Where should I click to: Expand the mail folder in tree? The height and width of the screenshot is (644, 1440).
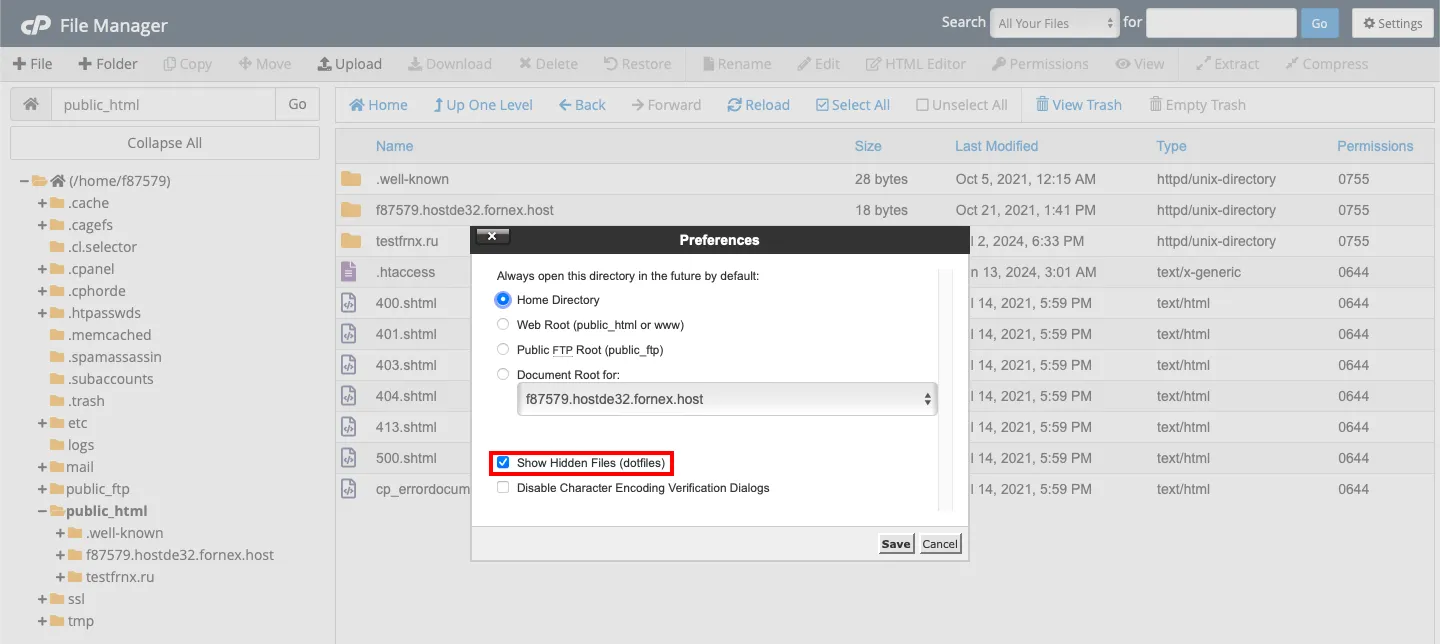point(43,467)
